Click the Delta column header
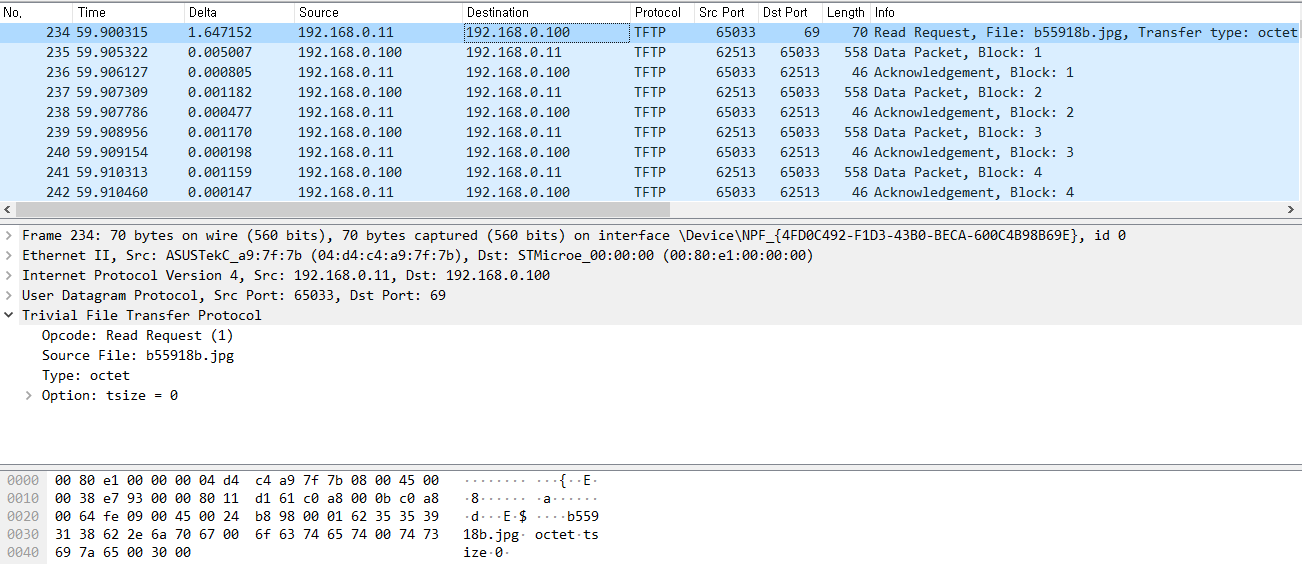This screenshot has height=564, width=1302. (239, 12)
